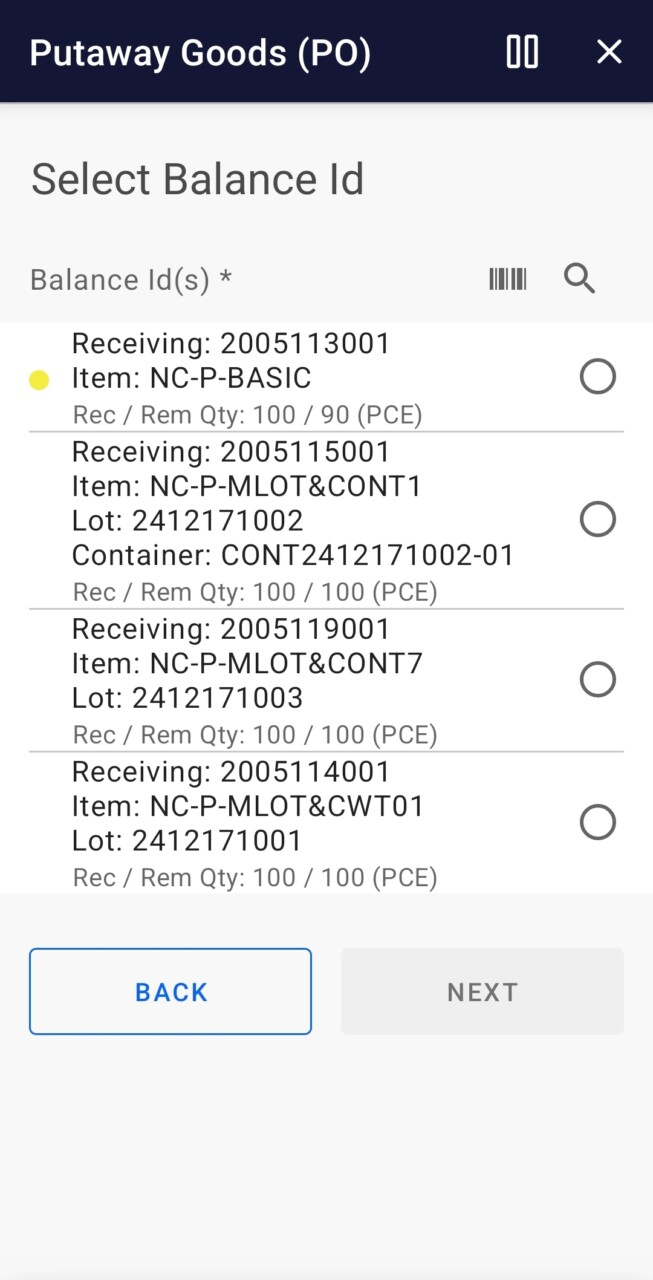Tap the Lot 2412171002 line
Viewport: 653px width, 1280px height.
188,521
